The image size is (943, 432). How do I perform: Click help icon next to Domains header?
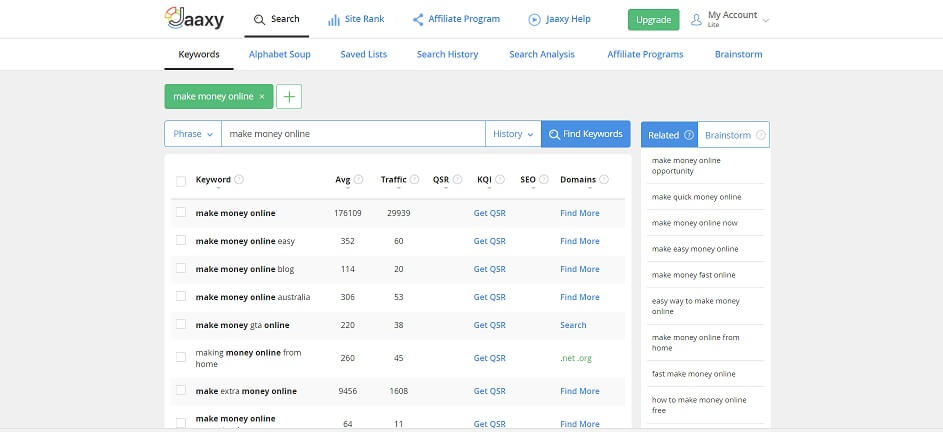point(604,179)
